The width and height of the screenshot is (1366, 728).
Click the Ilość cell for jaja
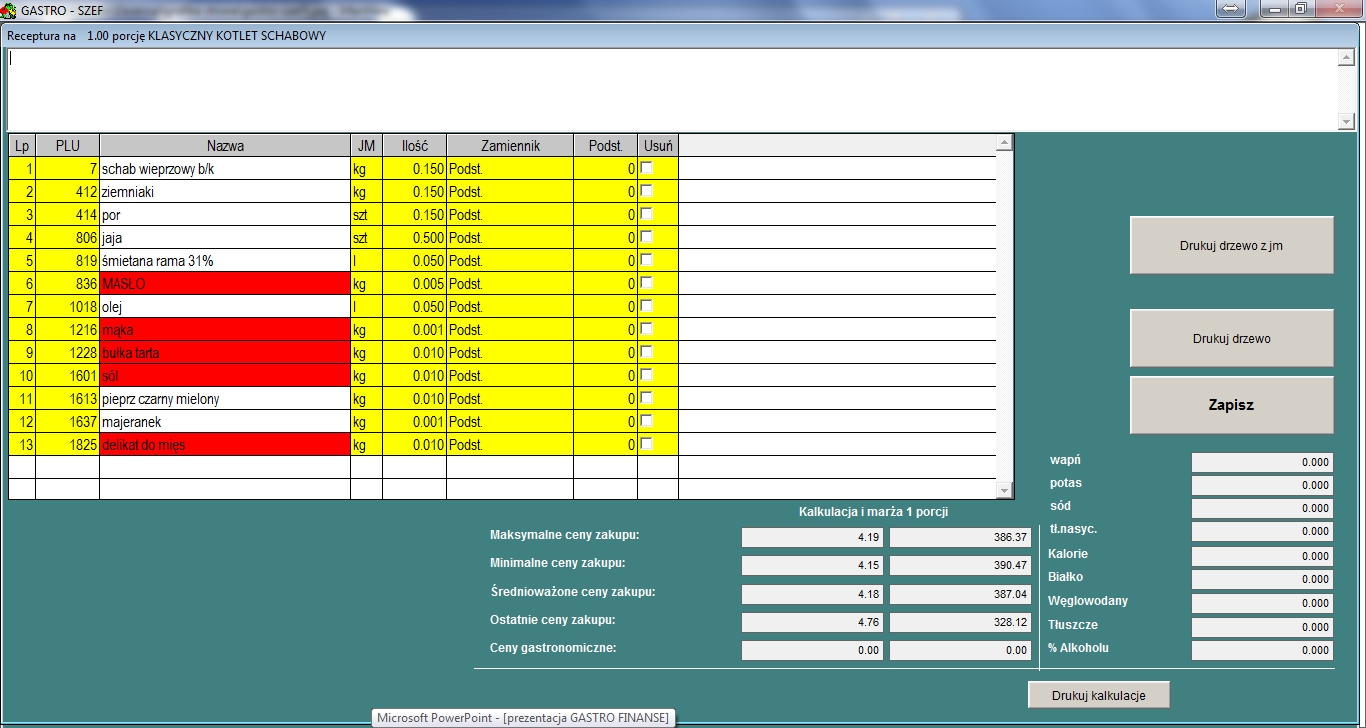pos(414,238)
